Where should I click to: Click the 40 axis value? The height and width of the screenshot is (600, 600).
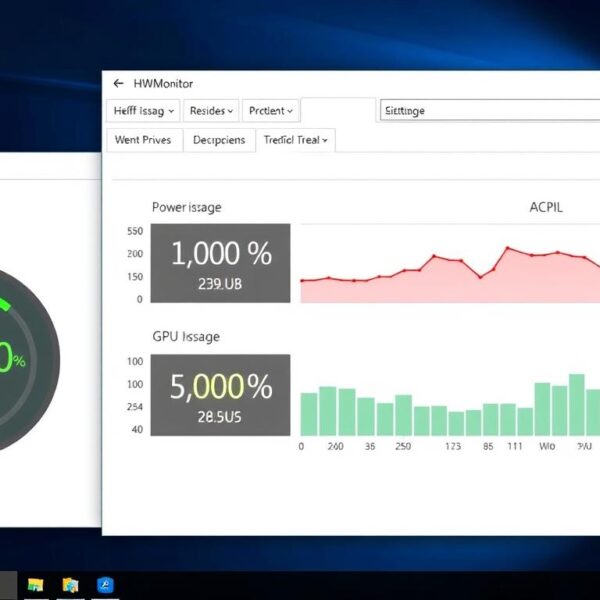click(137, 429)
